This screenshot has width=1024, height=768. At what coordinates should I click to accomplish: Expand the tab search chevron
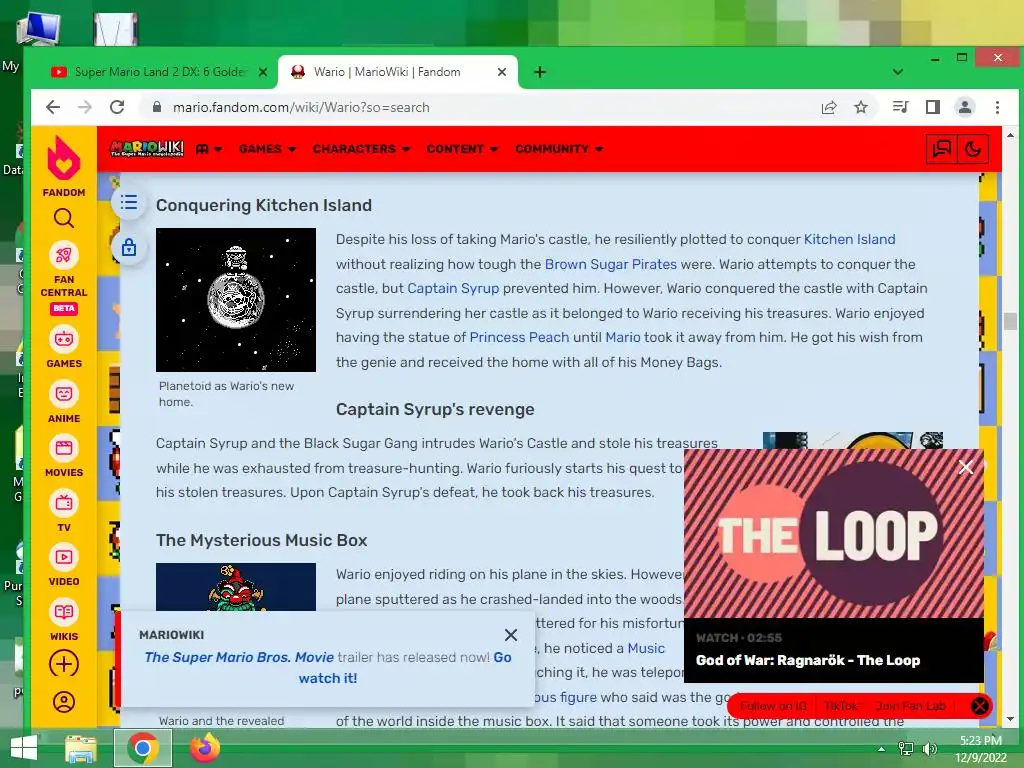[x=898, y=72]
